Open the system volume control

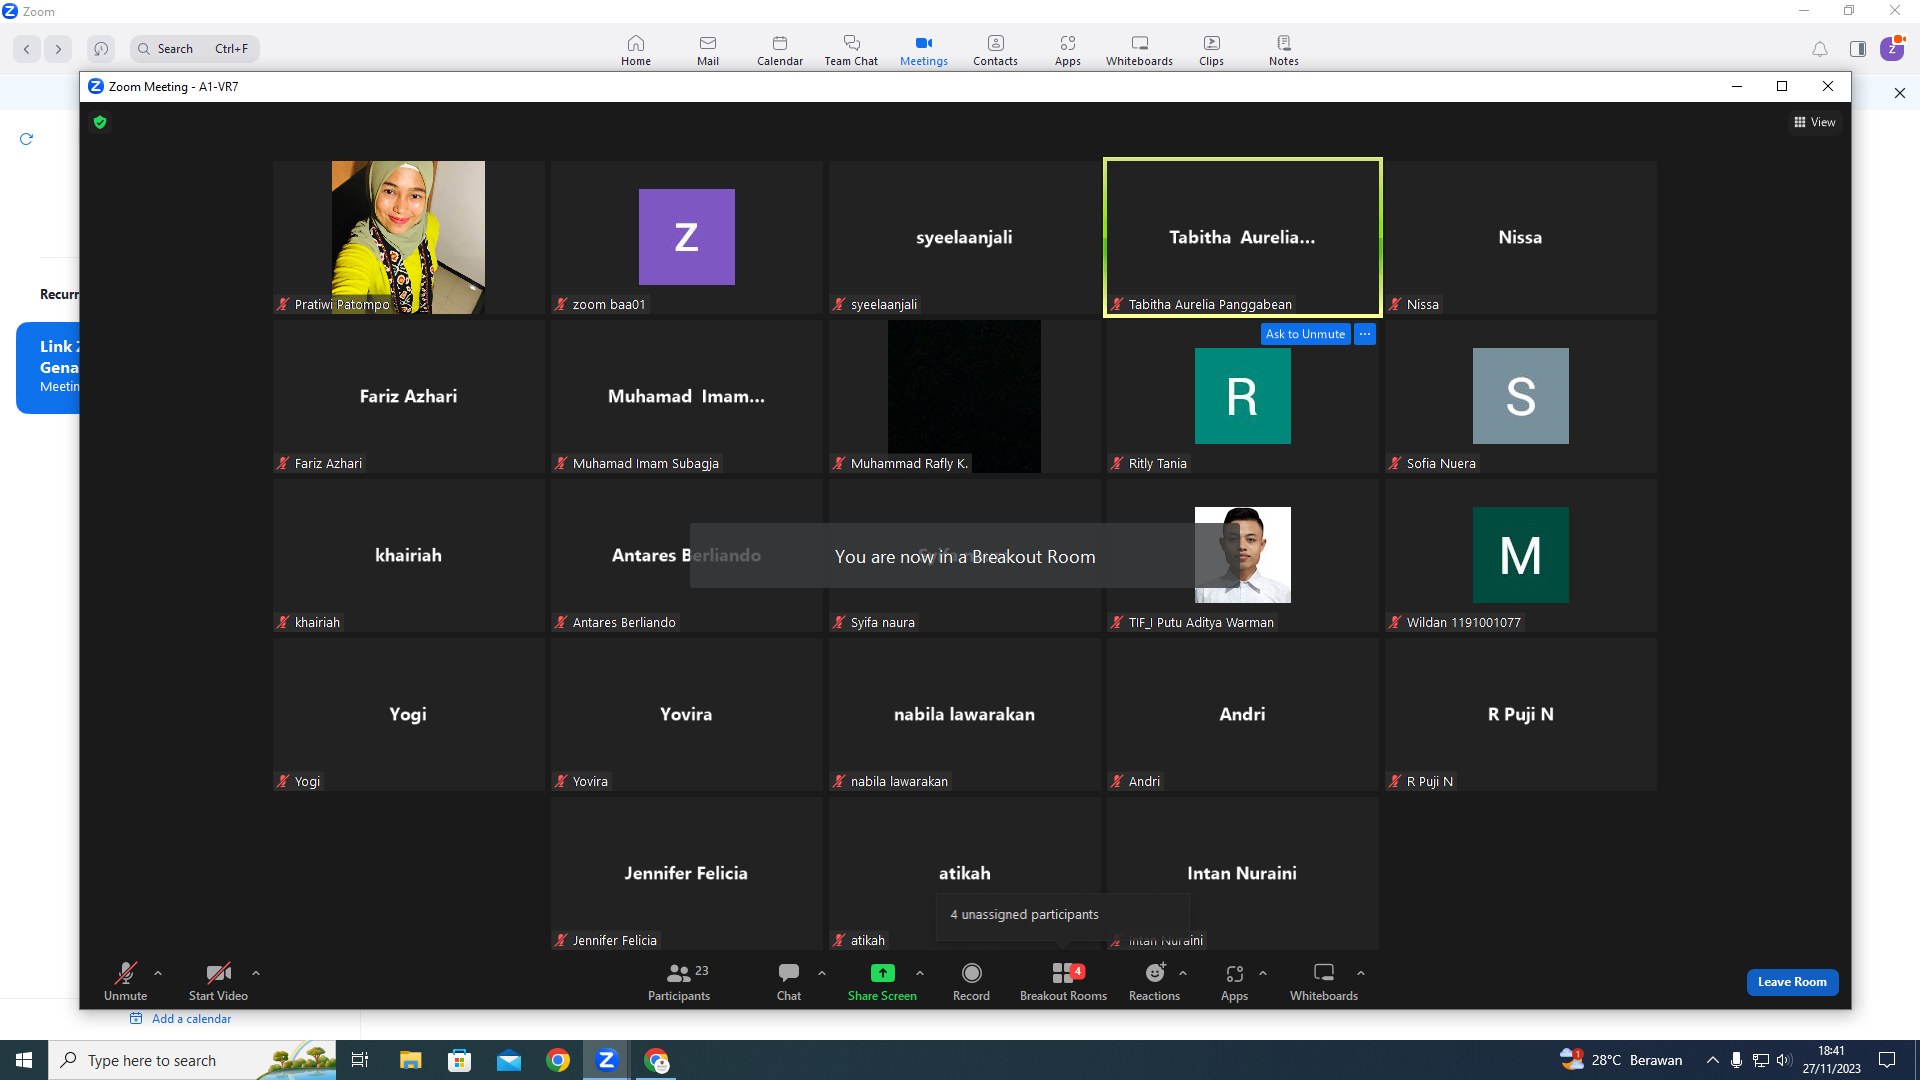pyautogui.click(x=1785, y=1060)
